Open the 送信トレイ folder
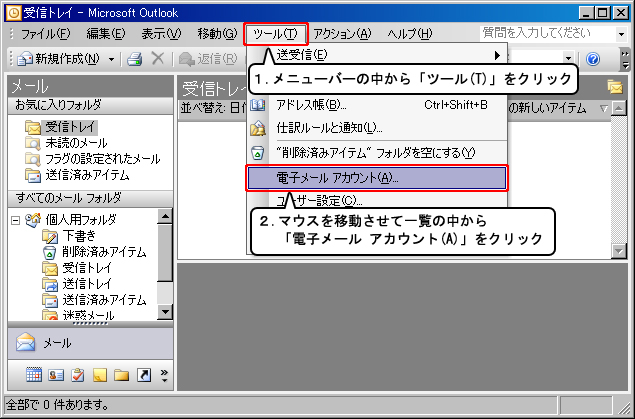This screenshot has width=635, height=419. coord(77,284)
